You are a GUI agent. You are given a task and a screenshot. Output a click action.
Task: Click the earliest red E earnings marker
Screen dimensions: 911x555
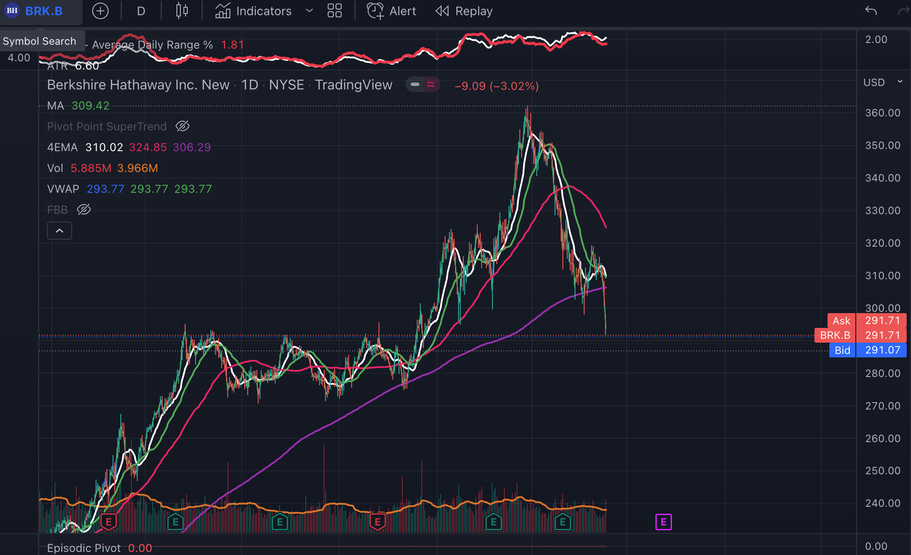pos(109,522)
